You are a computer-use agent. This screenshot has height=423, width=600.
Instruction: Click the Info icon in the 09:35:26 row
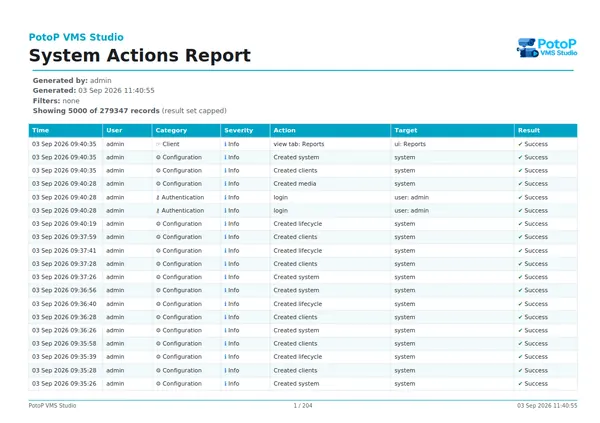point(225,384)
